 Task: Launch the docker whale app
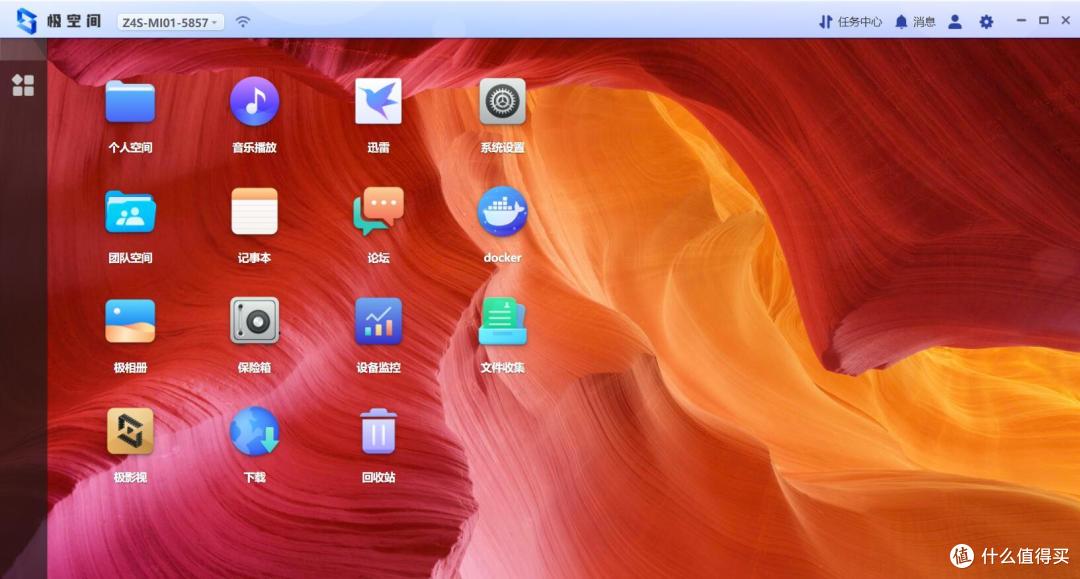[x=502, y=211]
